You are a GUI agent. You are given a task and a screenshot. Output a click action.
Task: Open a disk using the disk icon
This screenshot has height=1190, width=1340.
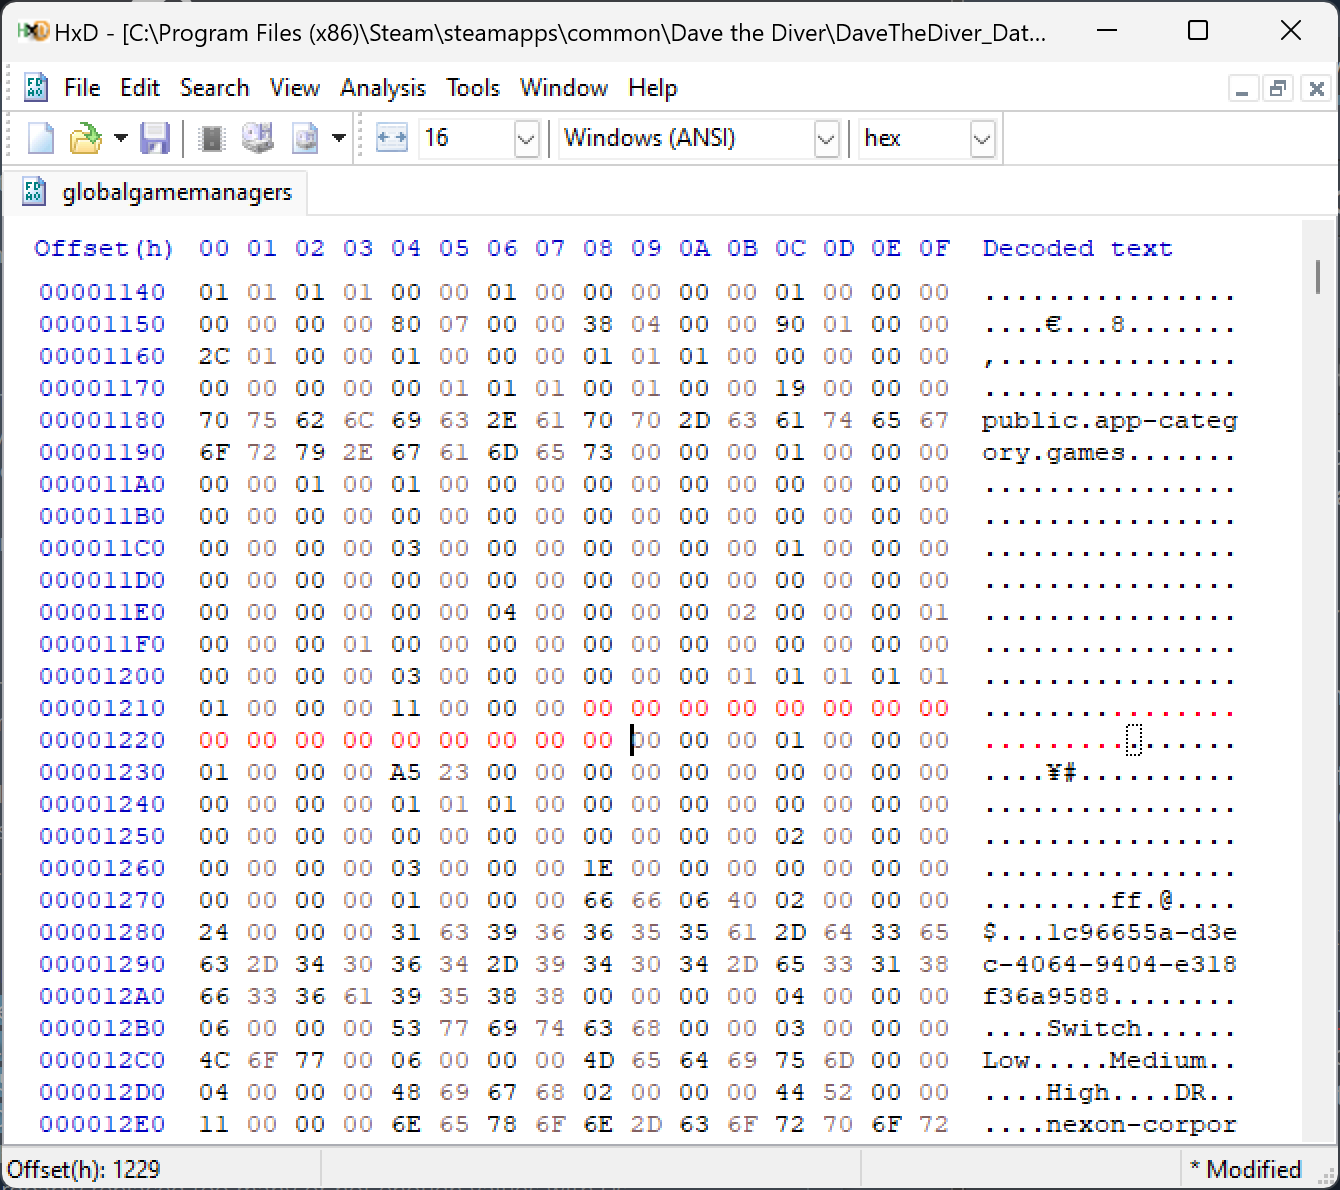(258, 138)
